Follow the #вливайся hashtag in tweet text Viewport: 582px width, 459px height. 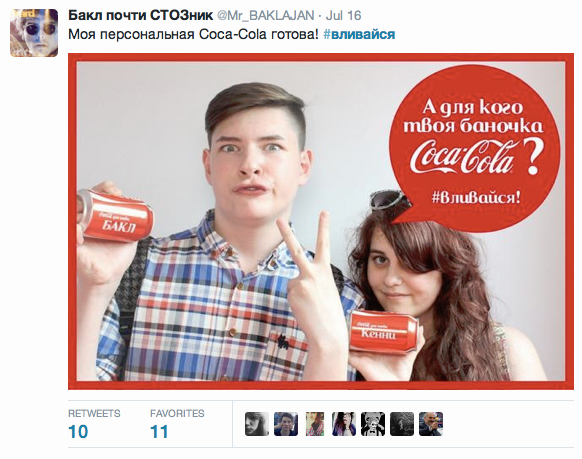pyautogui.click(x=359, y=35)
